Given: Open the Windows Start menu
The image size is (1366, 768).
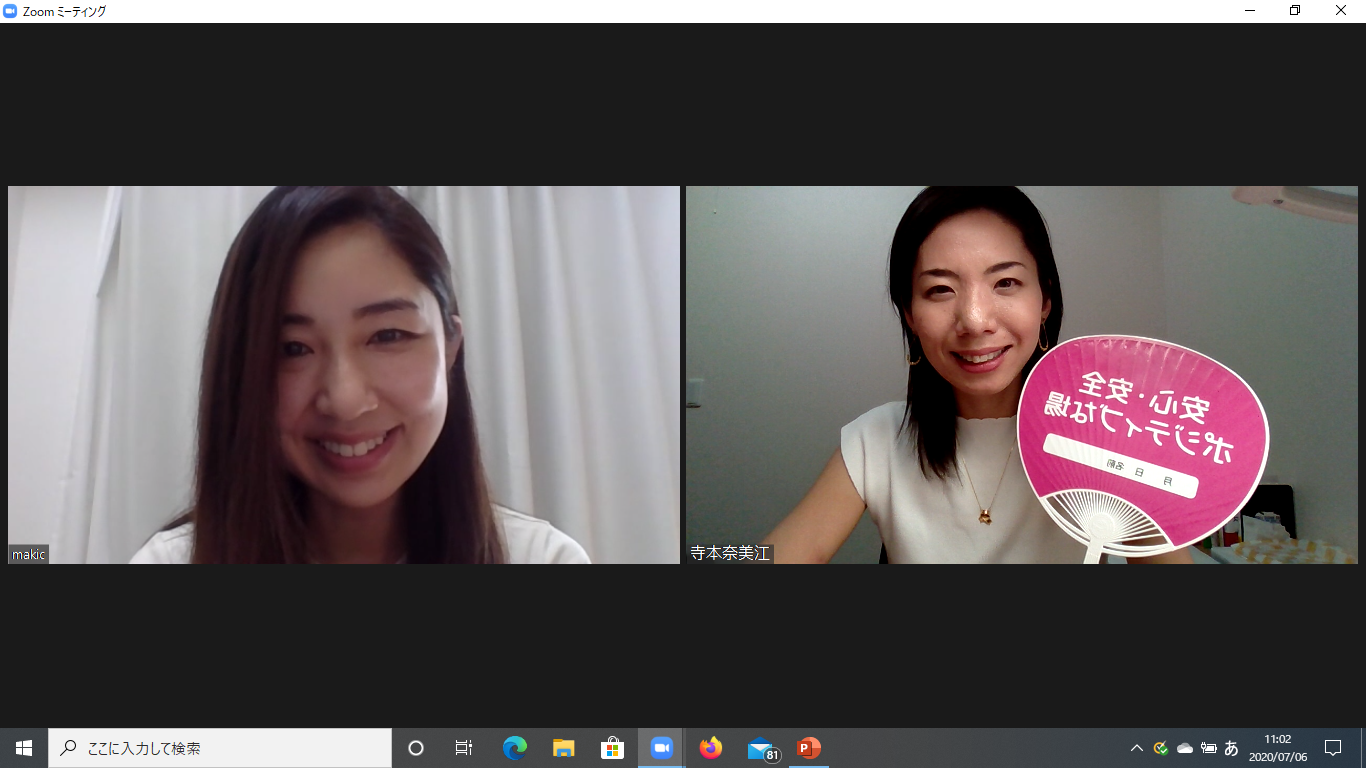Looking at the screenshot, I should click(x=24, y=748).
